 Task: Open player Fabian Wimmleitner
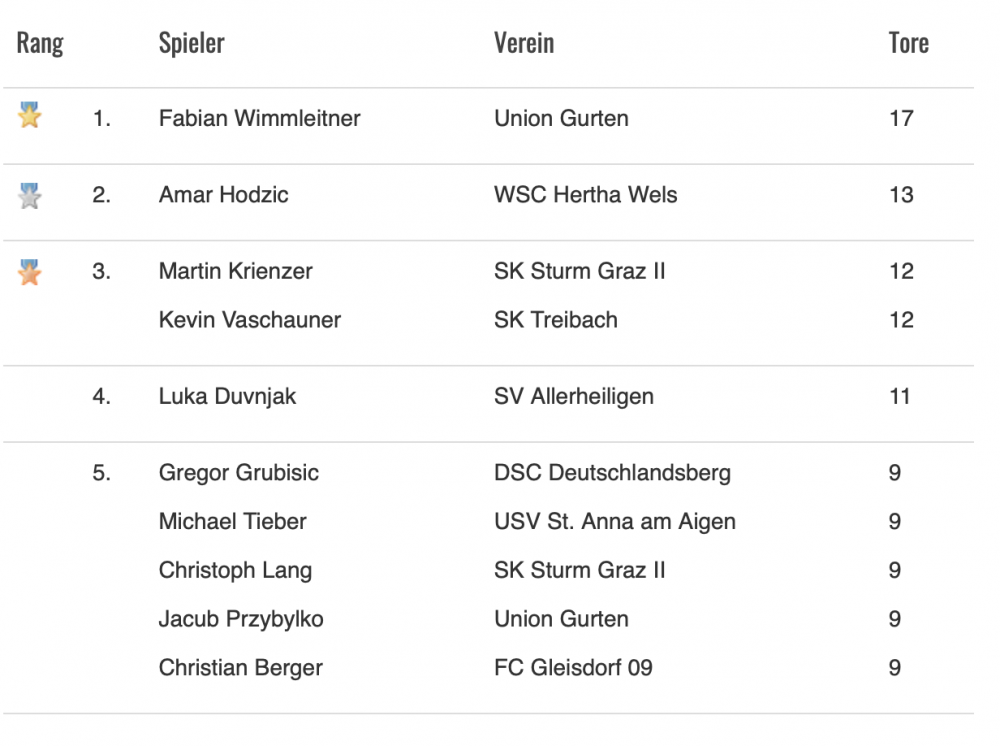click(x=260, y=119)
